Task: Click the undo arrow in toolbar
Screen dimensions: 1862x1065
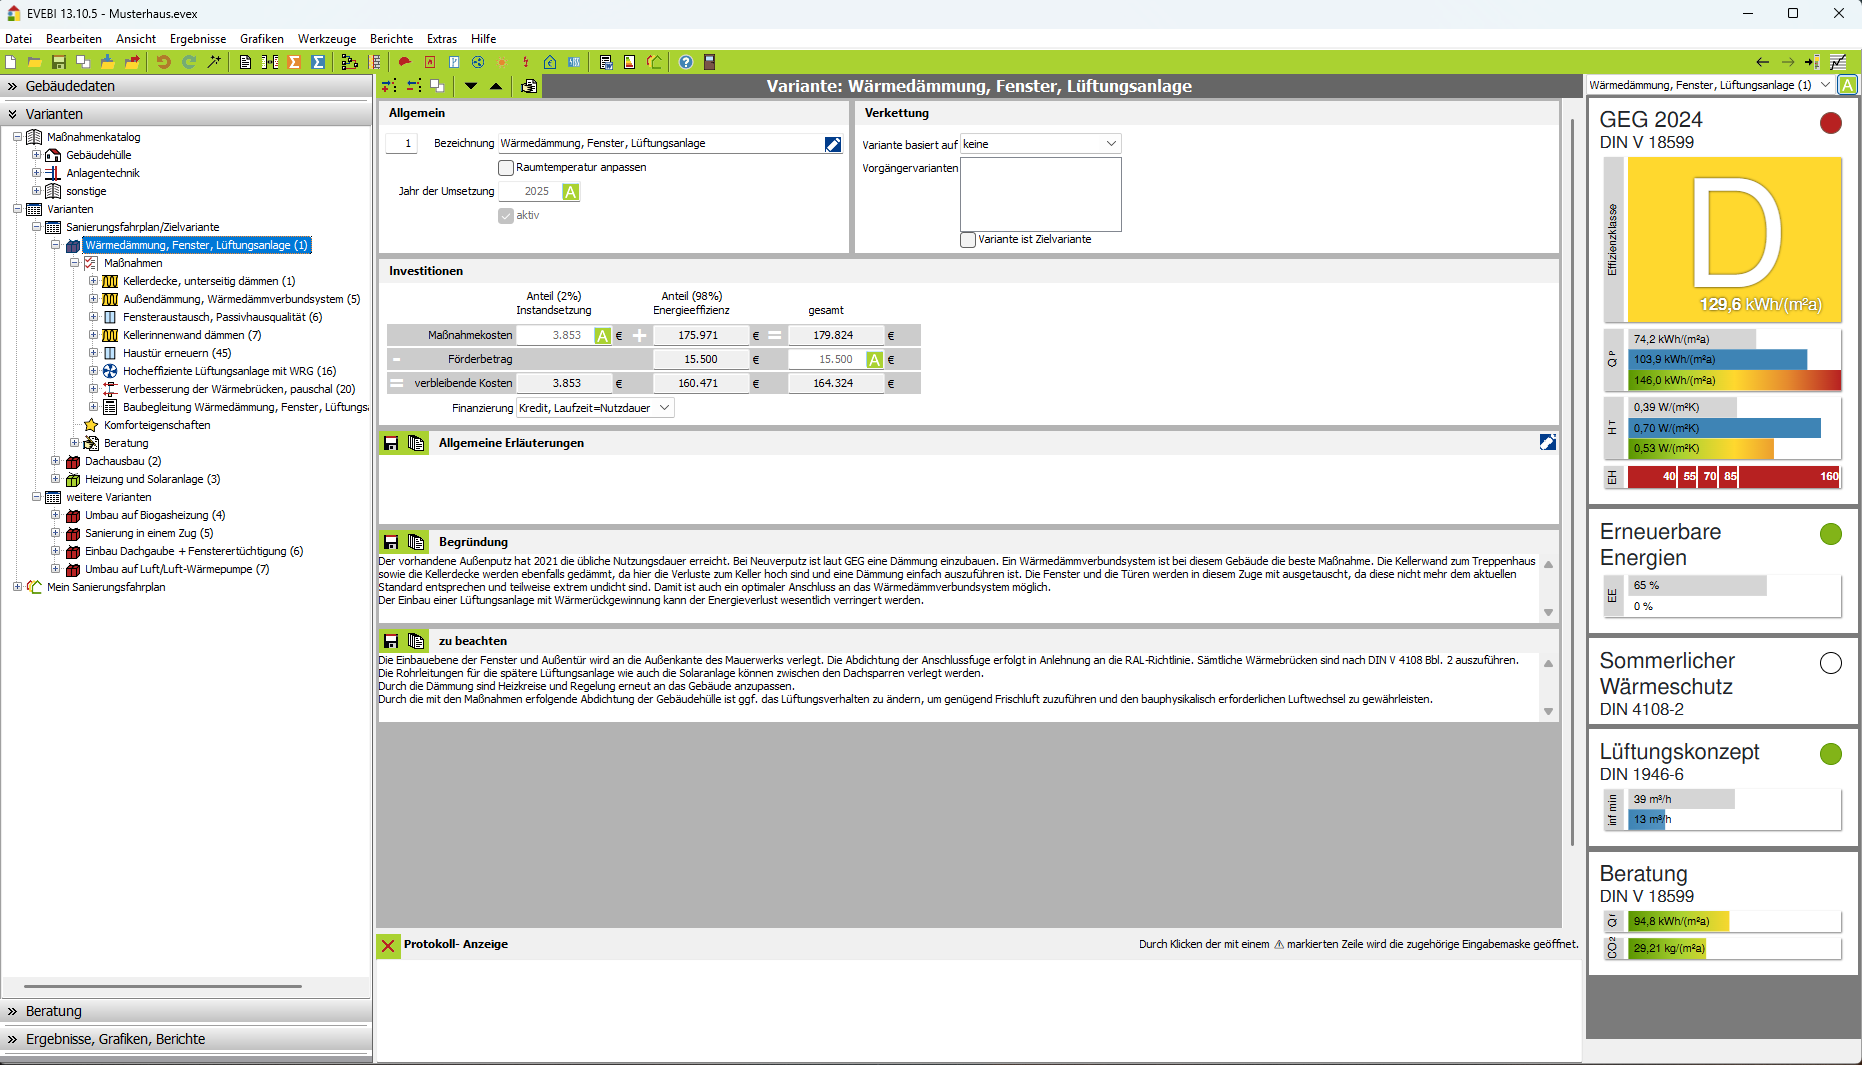Action: [x=163, y=62]
